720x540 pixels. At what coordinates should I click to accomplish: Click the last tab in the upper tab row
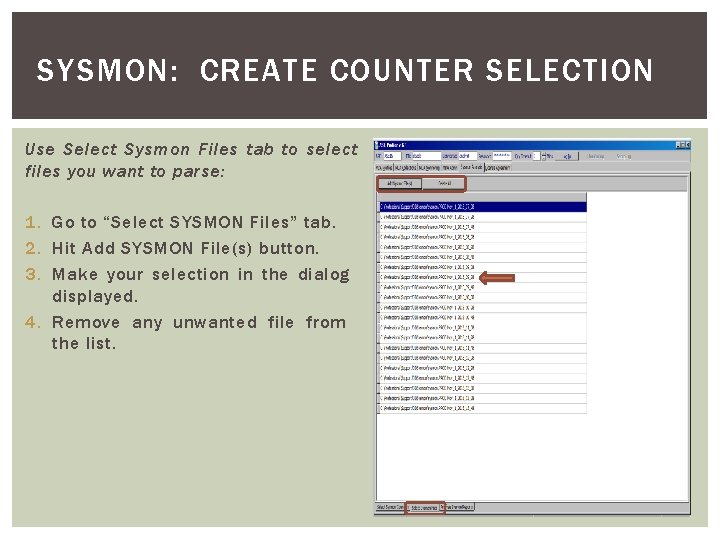497,168
